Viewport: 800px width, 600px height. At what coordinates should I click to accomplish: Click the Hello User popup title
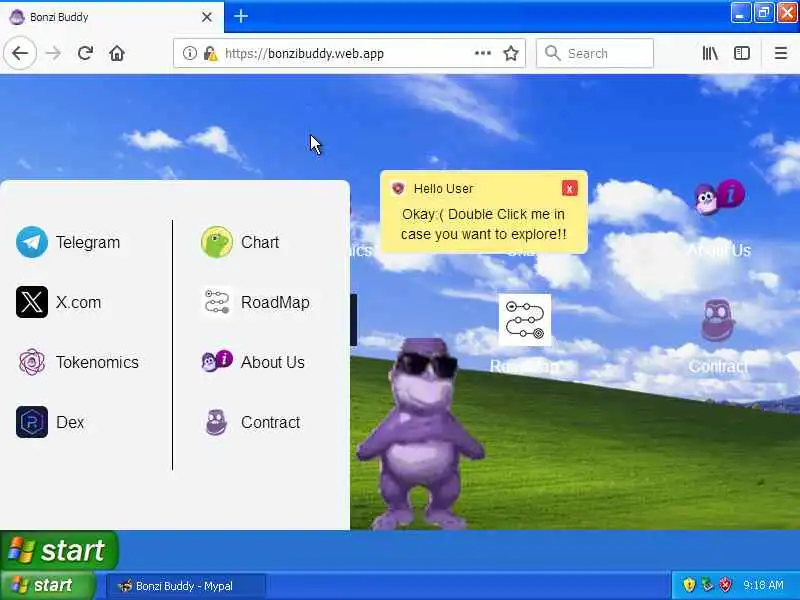(443, 189)
